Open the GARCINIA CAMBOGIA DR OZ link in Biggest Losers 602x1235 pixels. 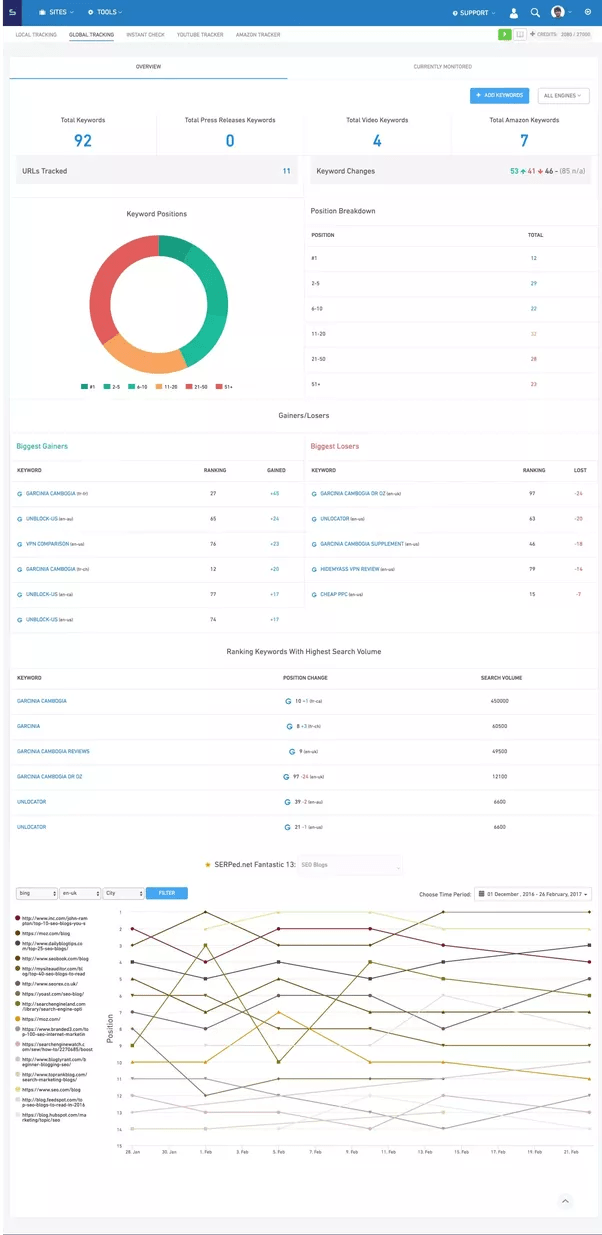coord(353,494)
